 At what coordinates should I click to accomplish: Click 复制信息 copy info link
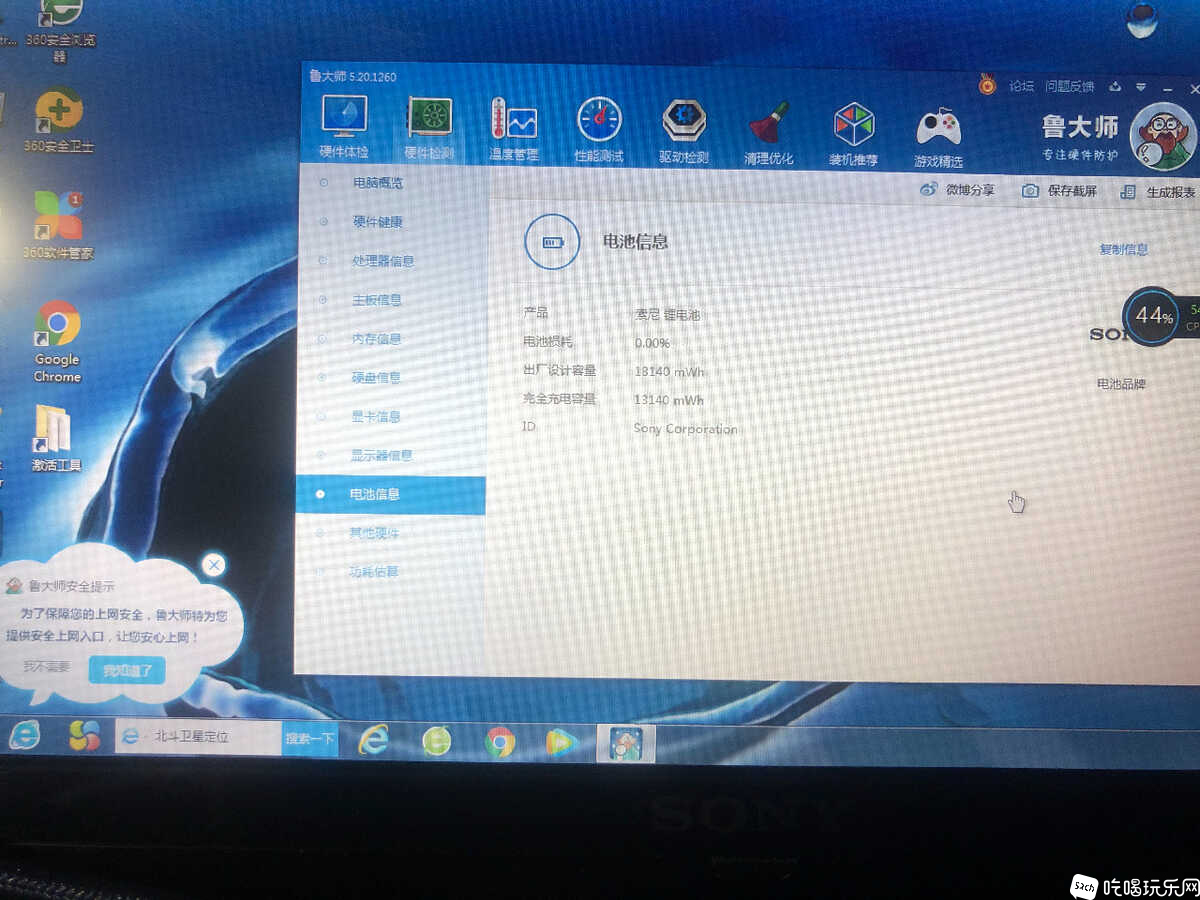tap(1123, 250)
